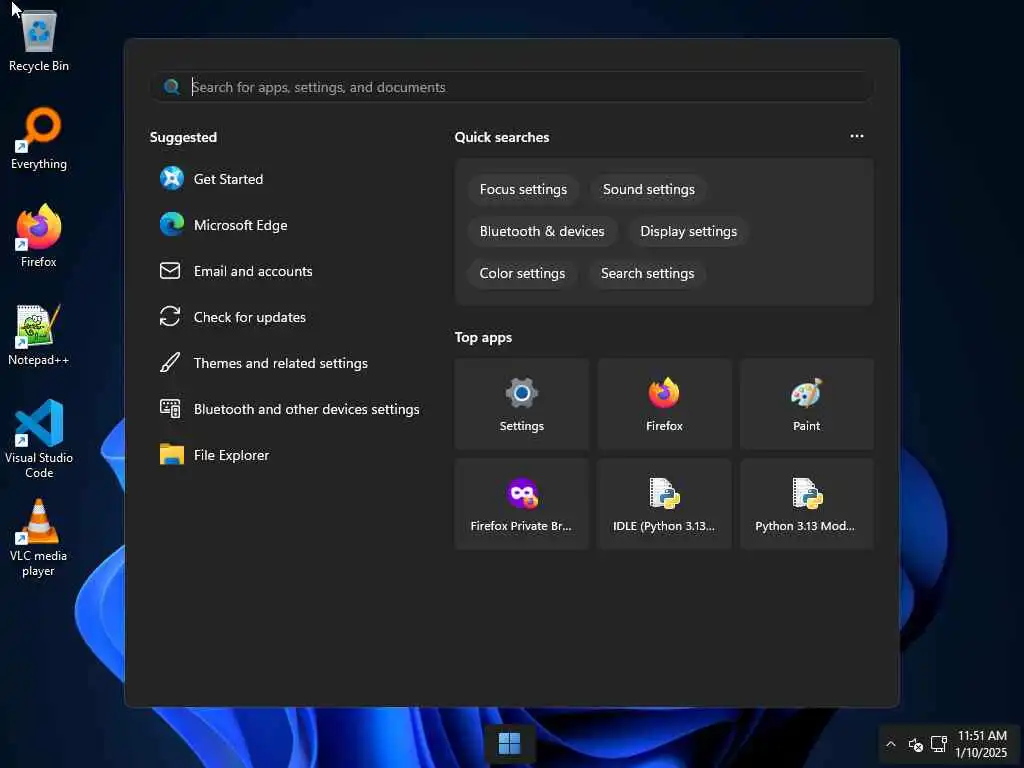1024x768 pixels.
Task: Click the Suggested heading text
Action: point(184,137)
